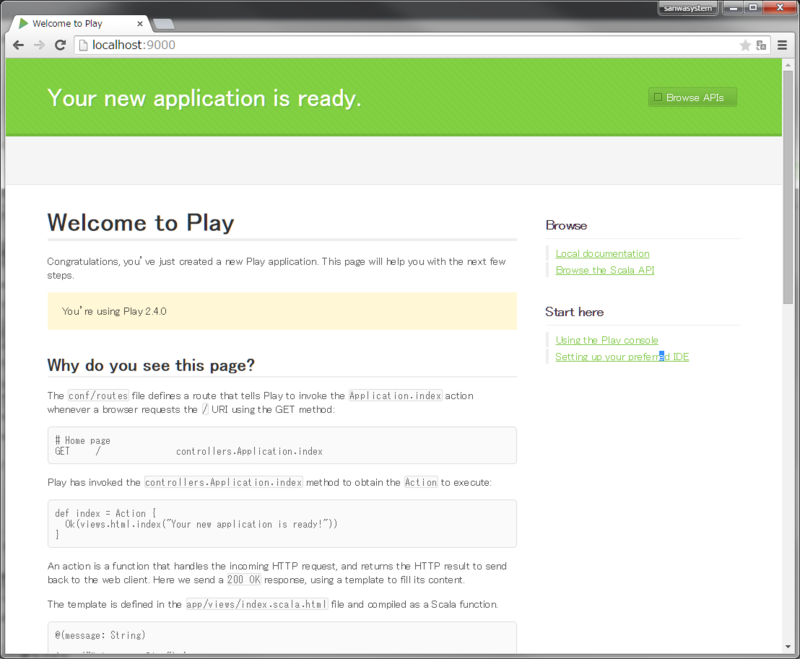Open the Setting up your preferred IDE link
Image resolution: width=800 pixels, height=659 pixels.
622,357
